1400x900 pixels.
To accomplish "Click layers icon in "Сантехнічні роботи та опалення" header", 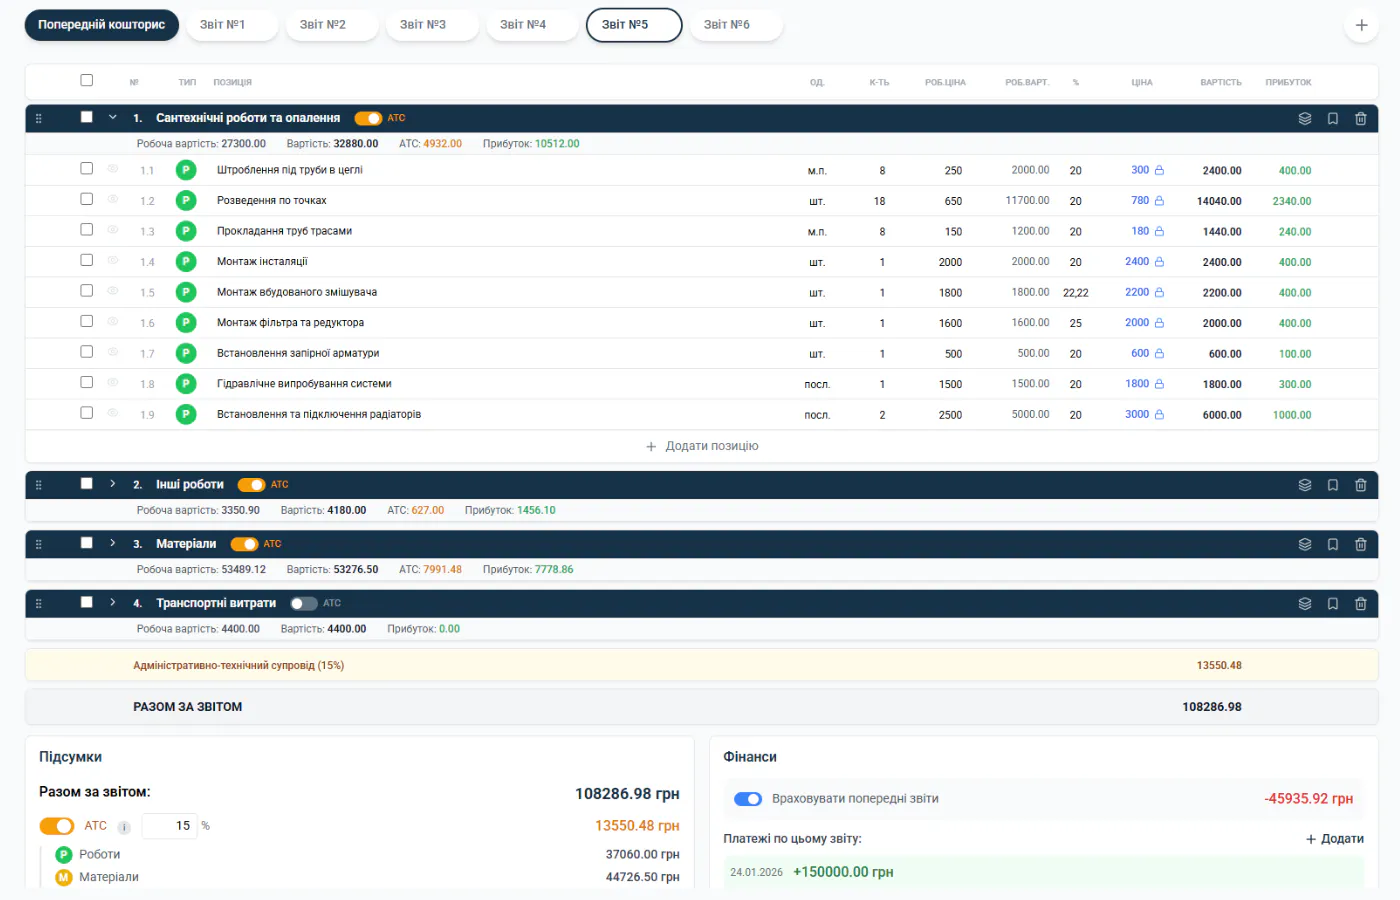I will click(x=1305, y=118).
